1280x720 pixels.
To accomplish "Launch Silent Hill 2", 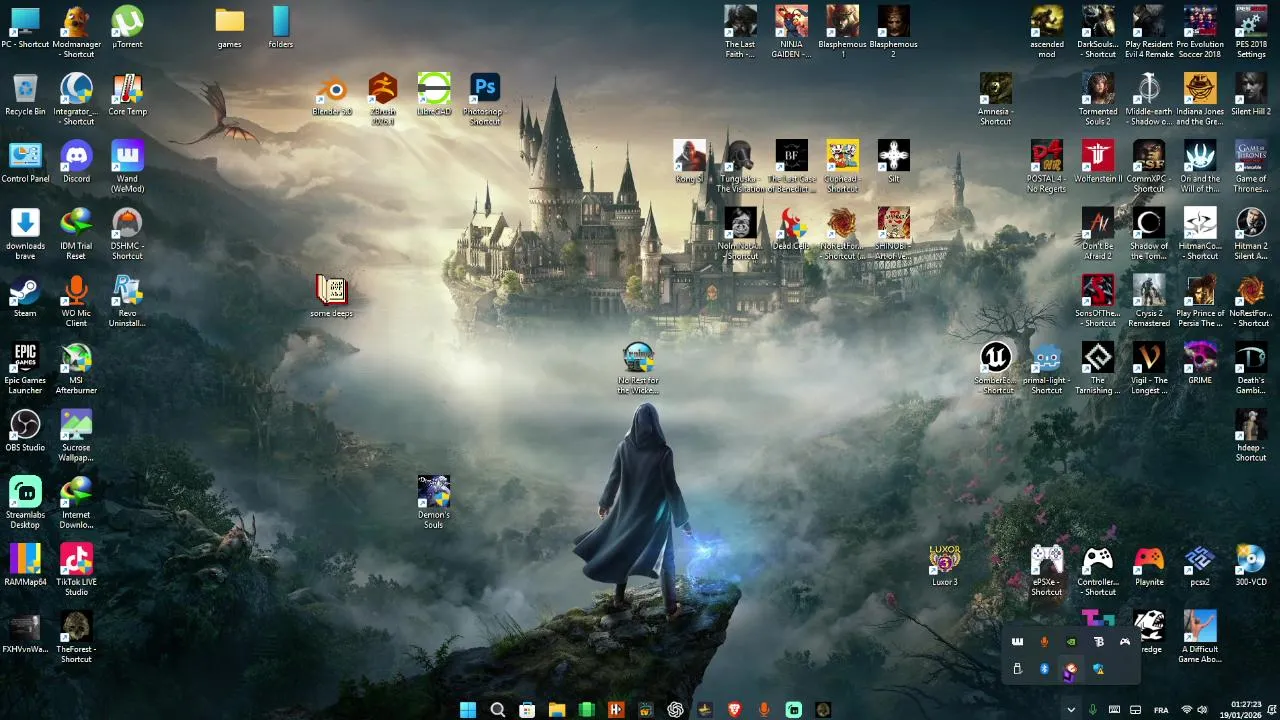I will pyautogui.click(x=1251, y=95).
